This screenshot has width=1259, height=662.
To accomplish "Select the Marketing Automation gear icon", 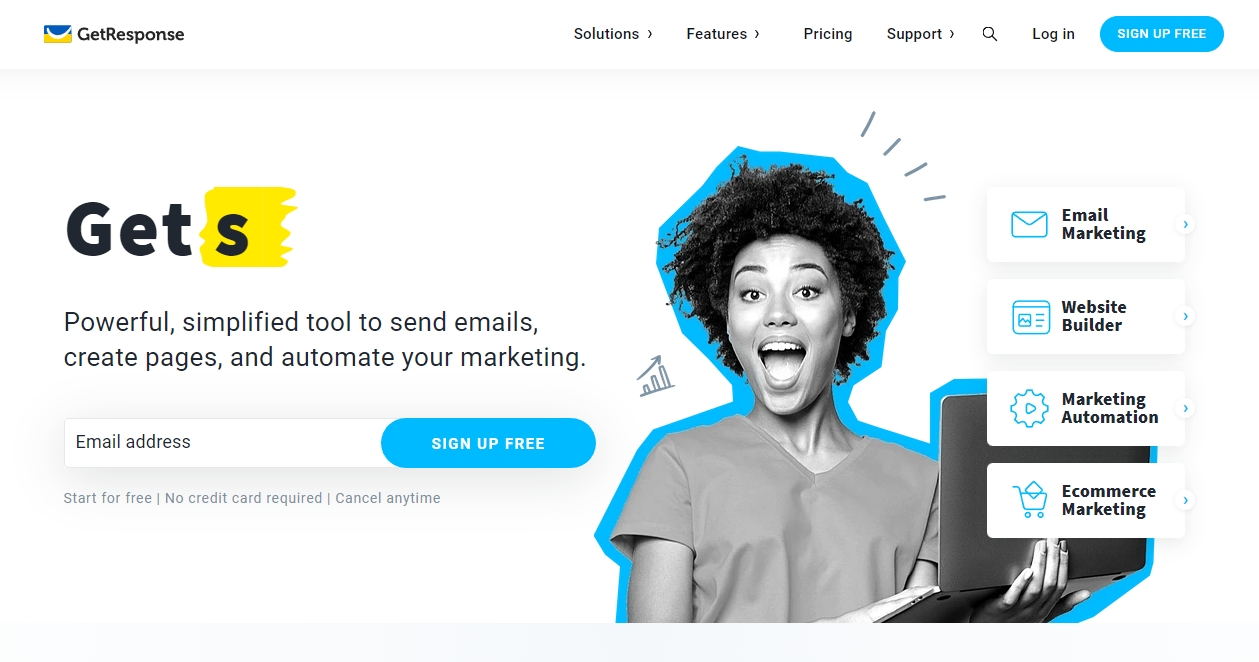I will coord(1030,408).
